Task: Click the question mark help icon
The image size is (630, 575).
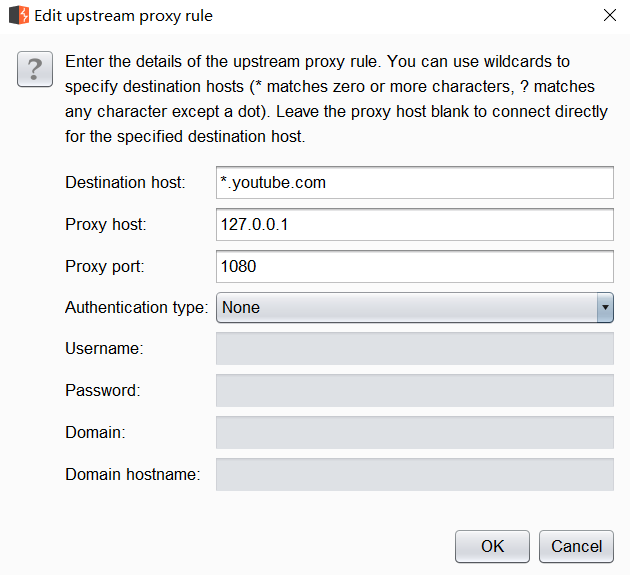Action: tap(35, 70)
